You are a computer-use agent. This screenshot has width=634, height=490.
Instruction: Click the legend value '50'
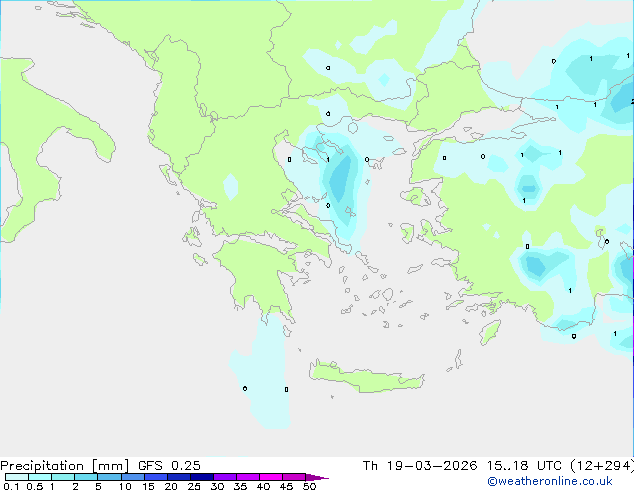[309, 486]
